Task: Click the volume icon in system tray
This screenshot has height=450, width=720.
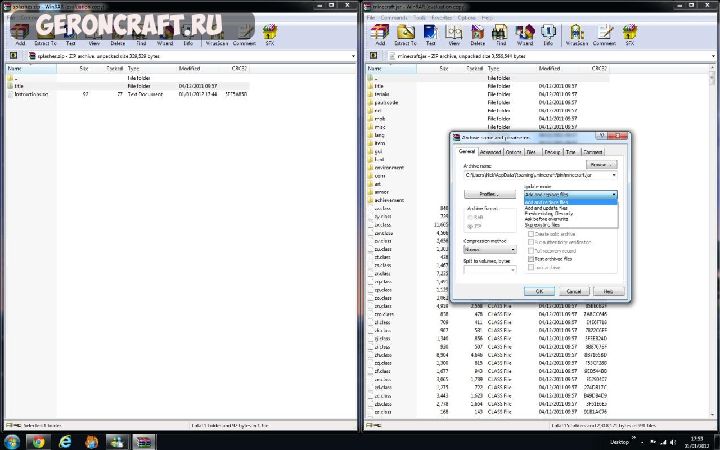Action: (673, 442)
